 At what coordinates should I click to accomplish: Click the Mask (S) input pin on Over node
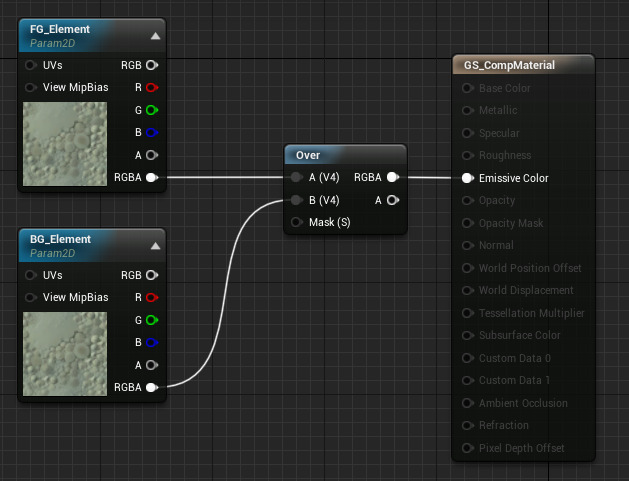point(296,222)
